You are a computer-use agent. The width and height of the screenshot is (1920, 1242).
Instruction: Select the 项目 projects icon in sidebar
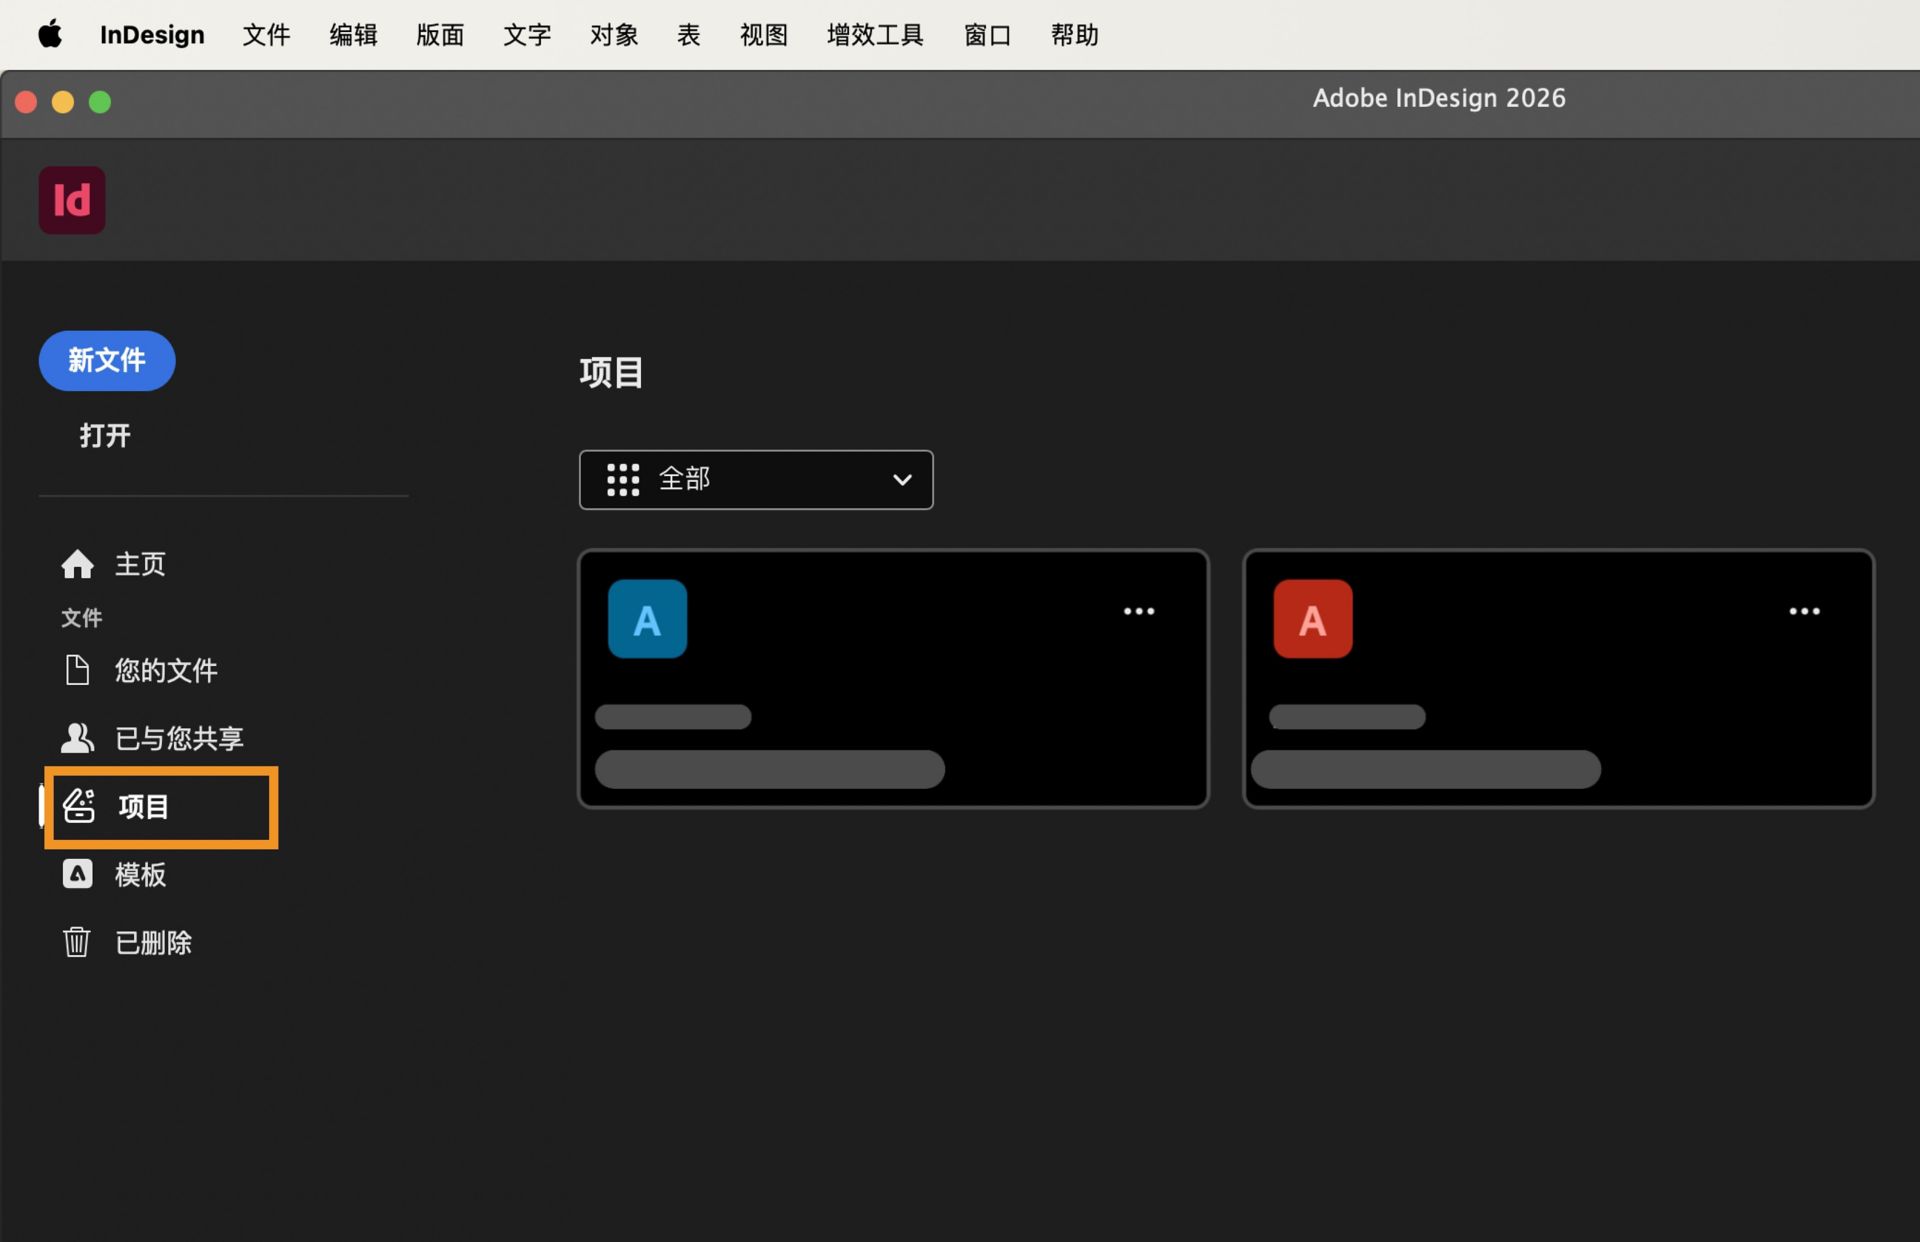[79, 806]
